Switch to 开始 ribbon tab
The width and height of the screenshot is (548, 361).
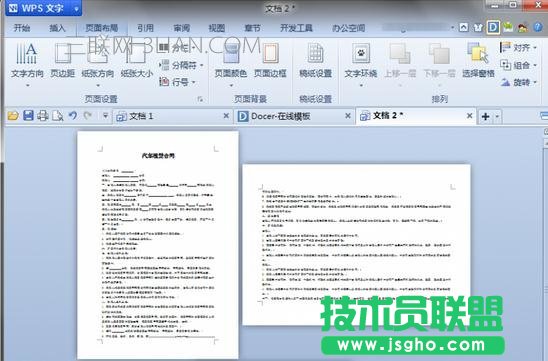[22, 28]
